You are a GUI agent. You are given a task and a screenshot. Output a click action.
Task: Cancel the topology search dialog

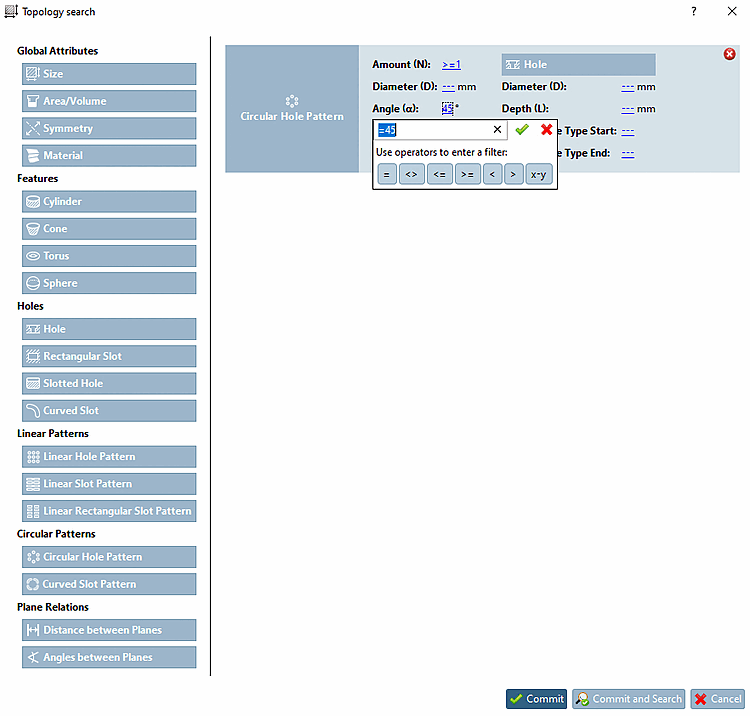point(717,699)
